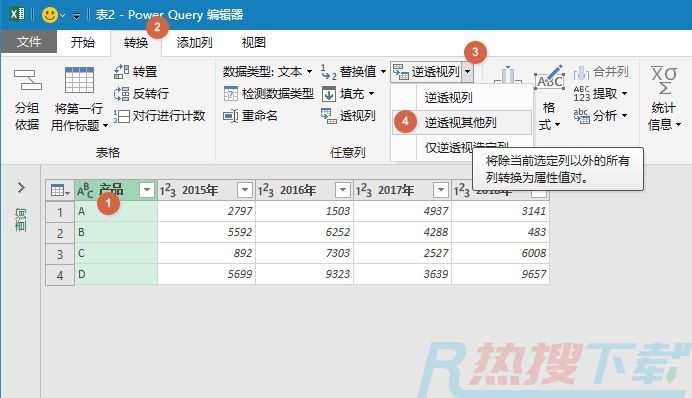Click 对行进行计数
692x398 pixels.
point(159,116)
